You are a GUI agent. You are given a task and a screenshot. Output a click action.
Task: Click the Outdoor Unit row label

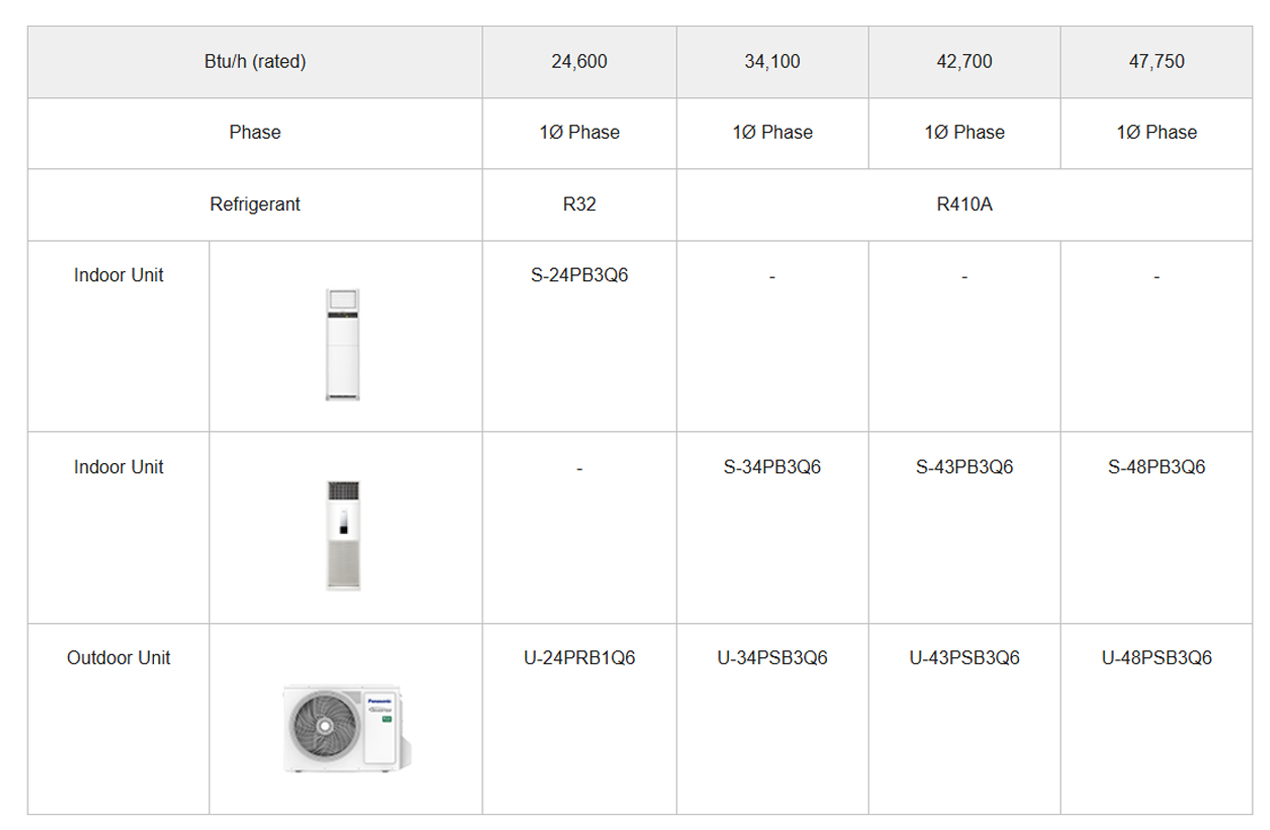coord(119,658)
